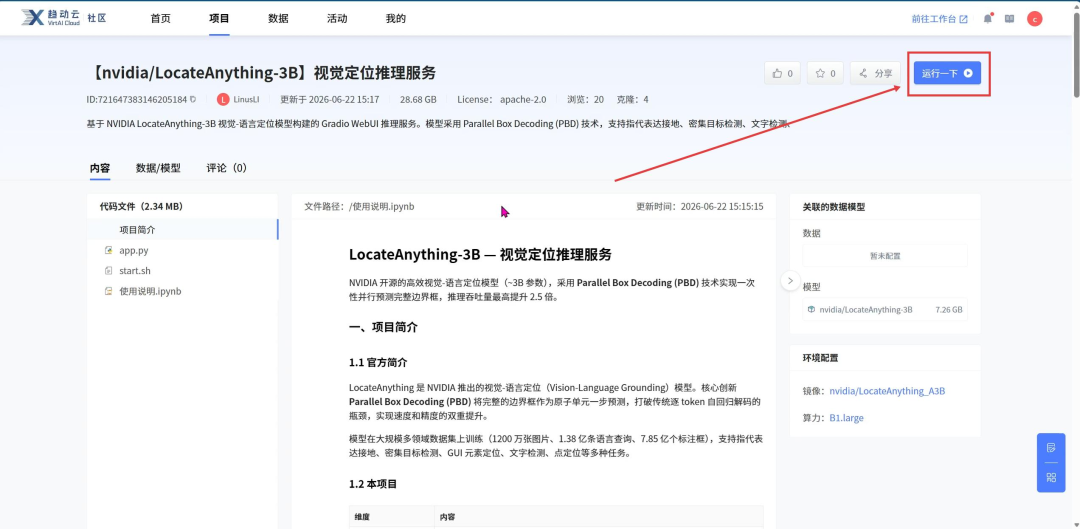Click the LinusLI author name
The height and width of the screenshot is (529, 1080).
[x=246, y=100]
